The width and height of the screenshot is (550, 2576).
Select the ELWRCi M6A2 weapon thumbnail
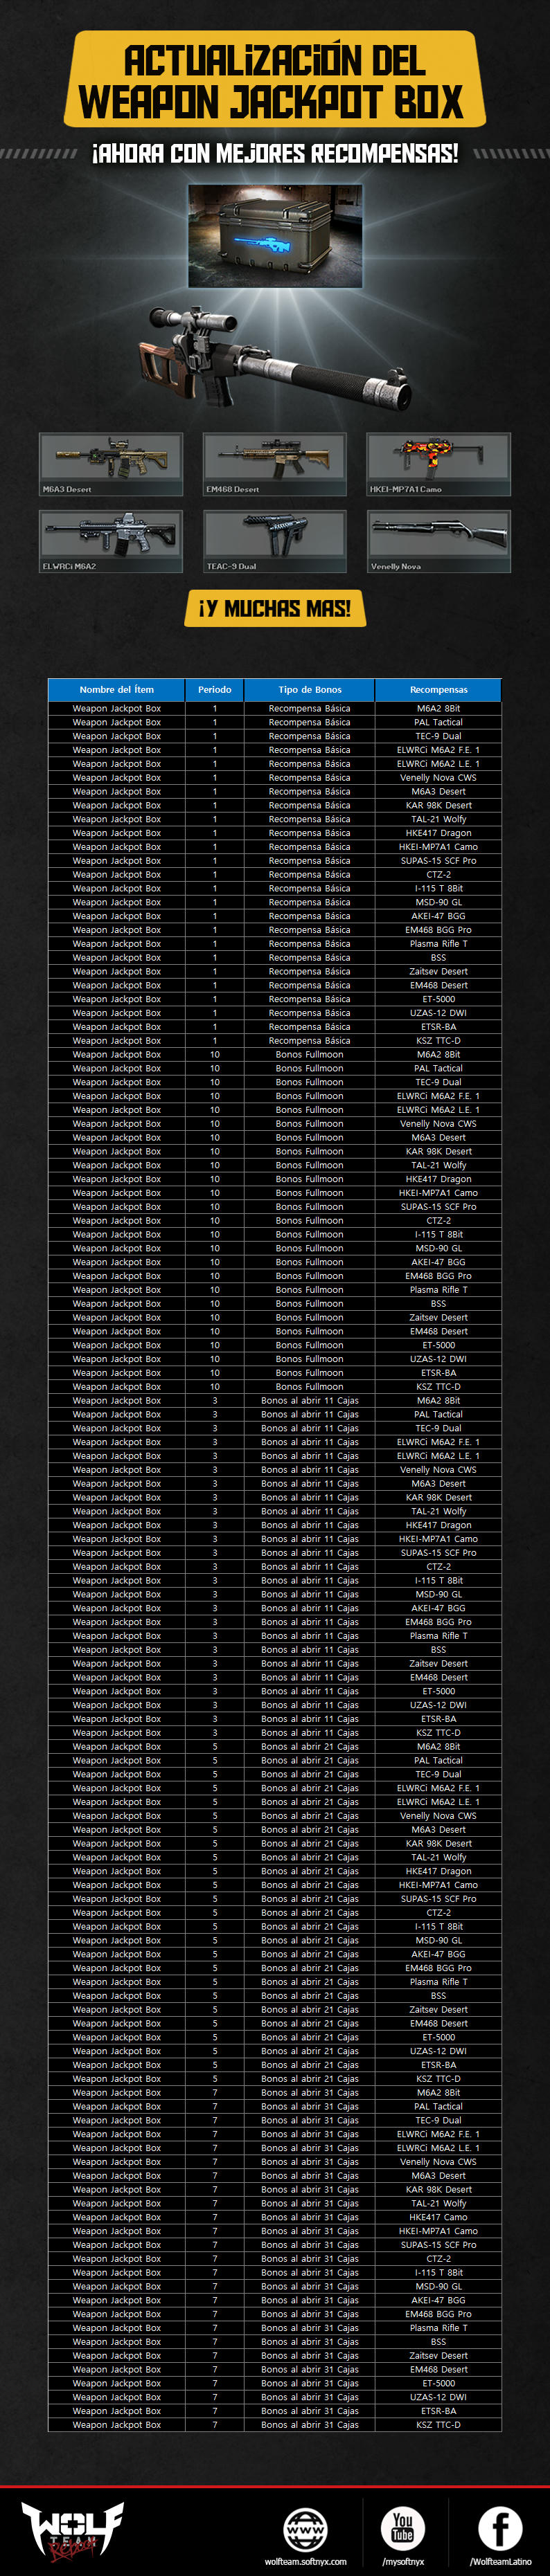tap(111, 541)
